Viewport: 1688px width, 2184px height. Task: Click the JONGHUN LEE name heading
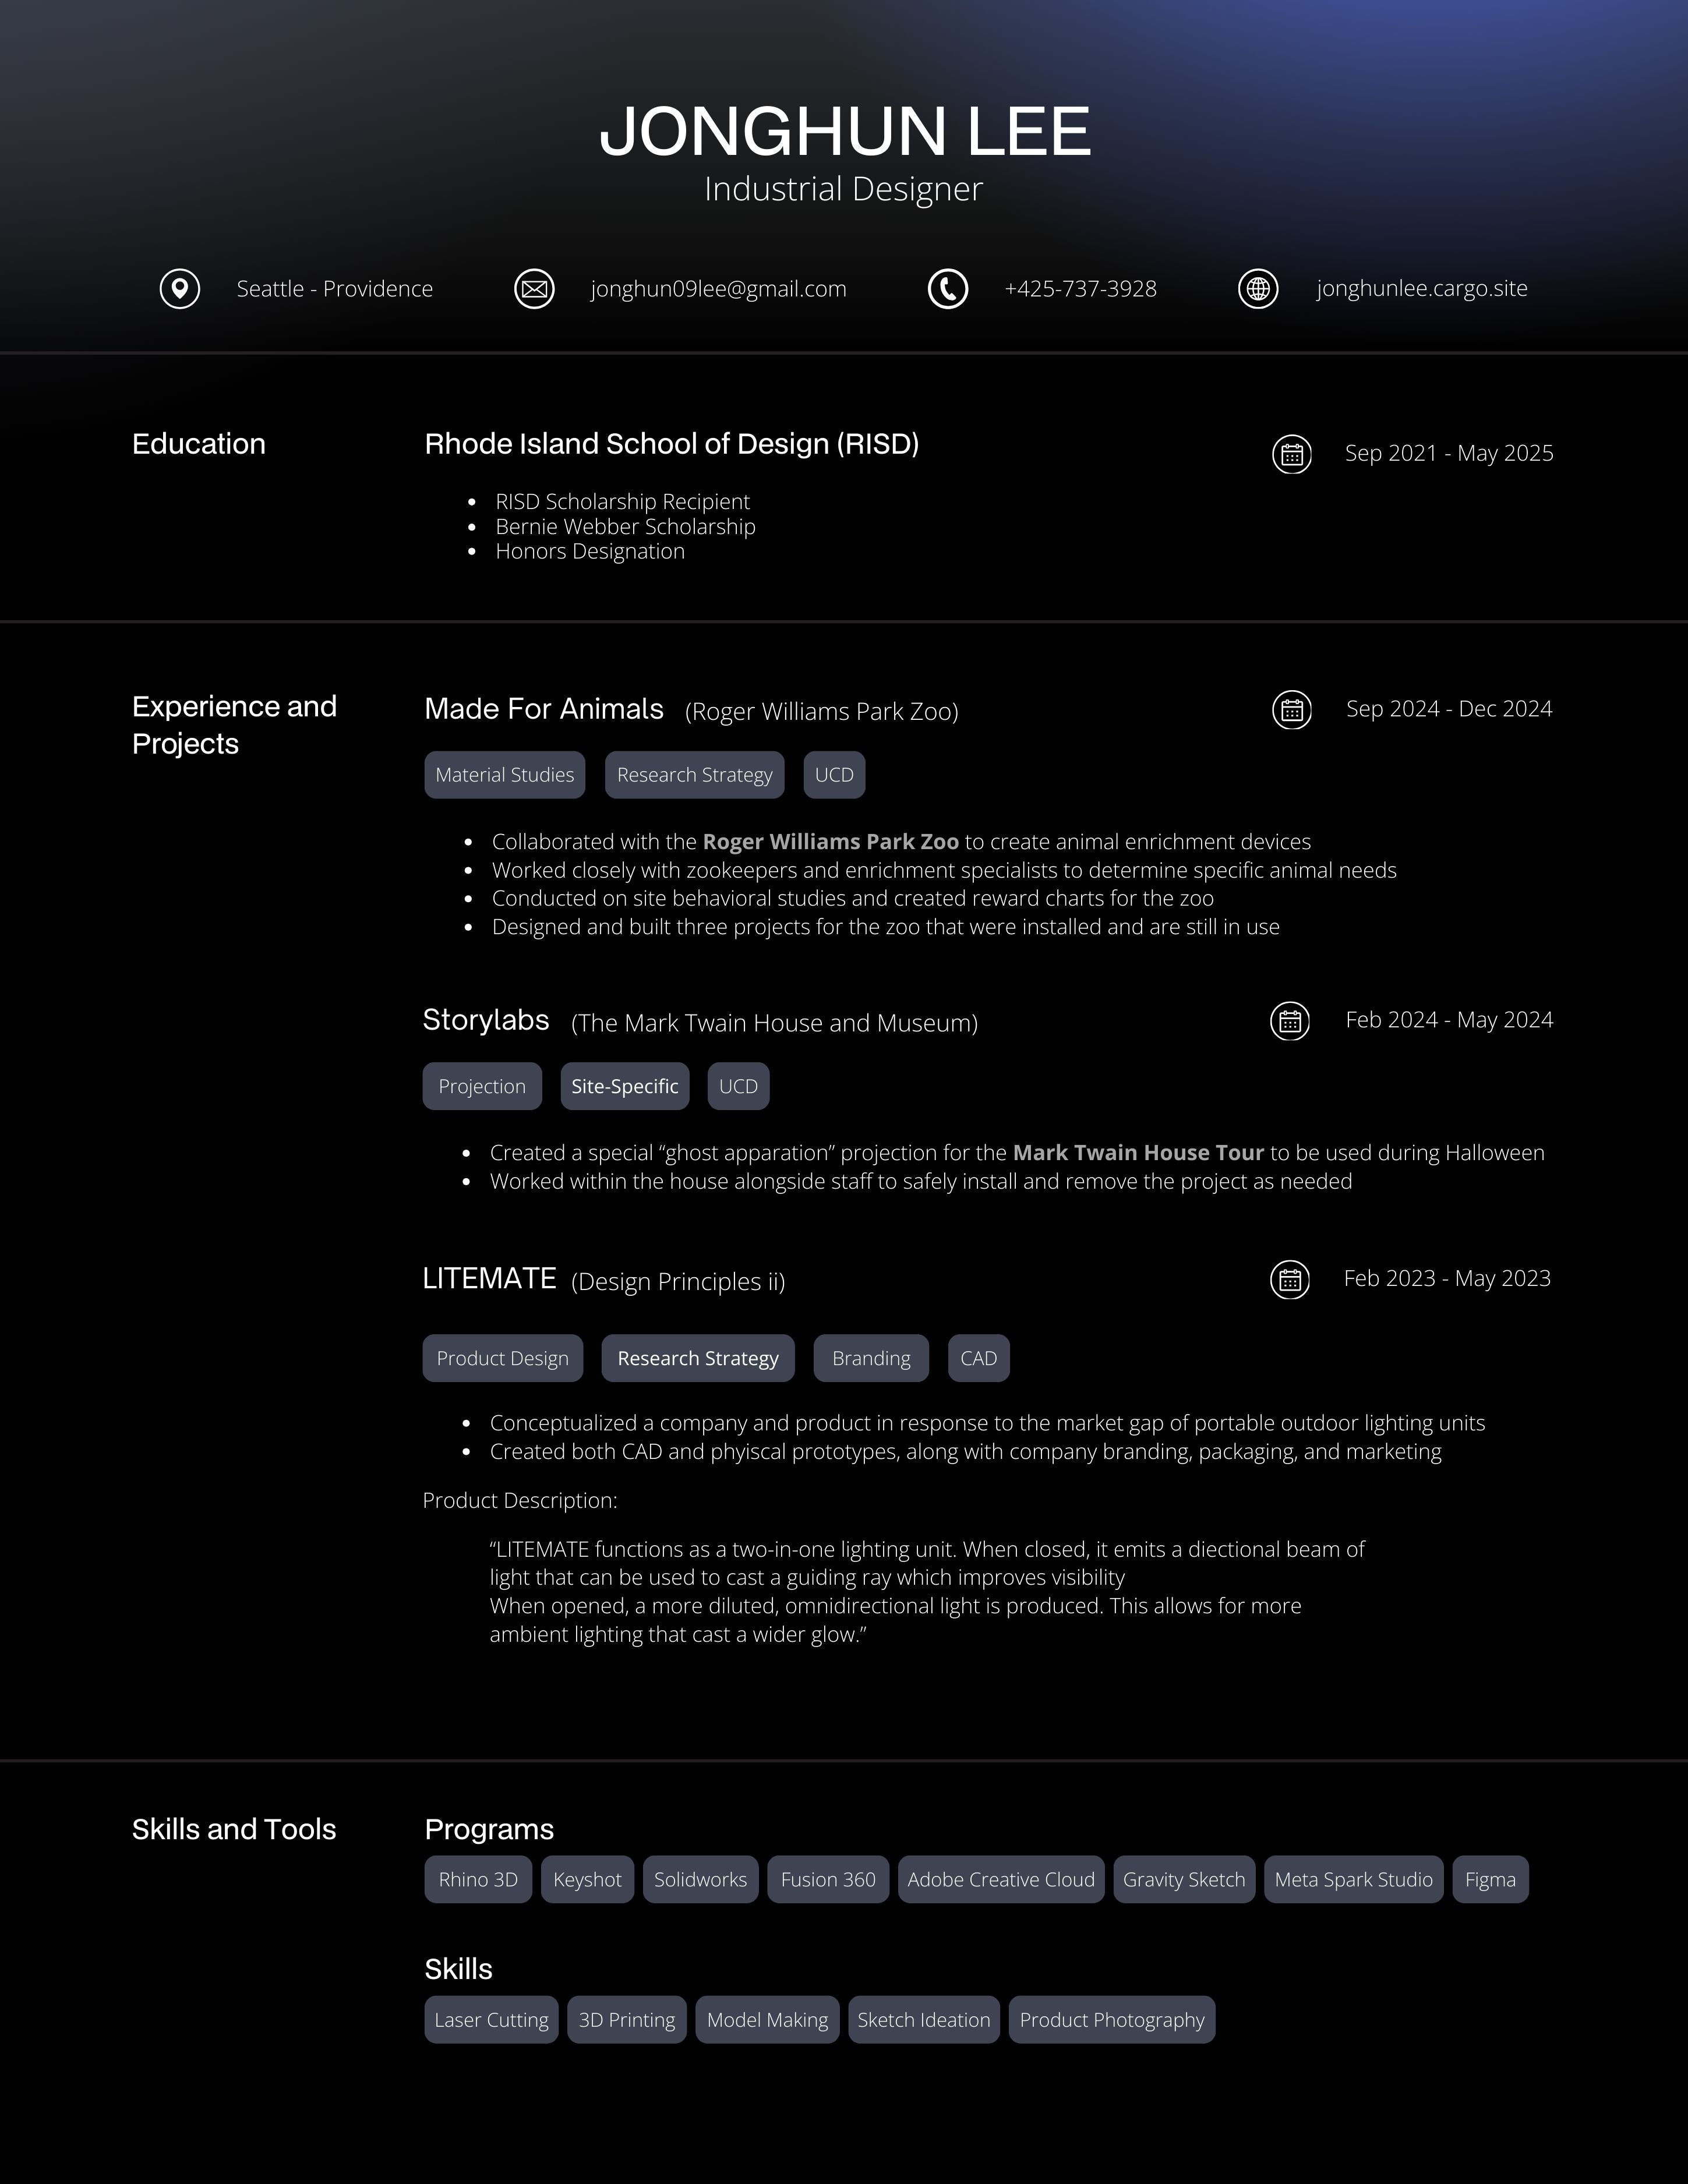(x=844, y=131)
